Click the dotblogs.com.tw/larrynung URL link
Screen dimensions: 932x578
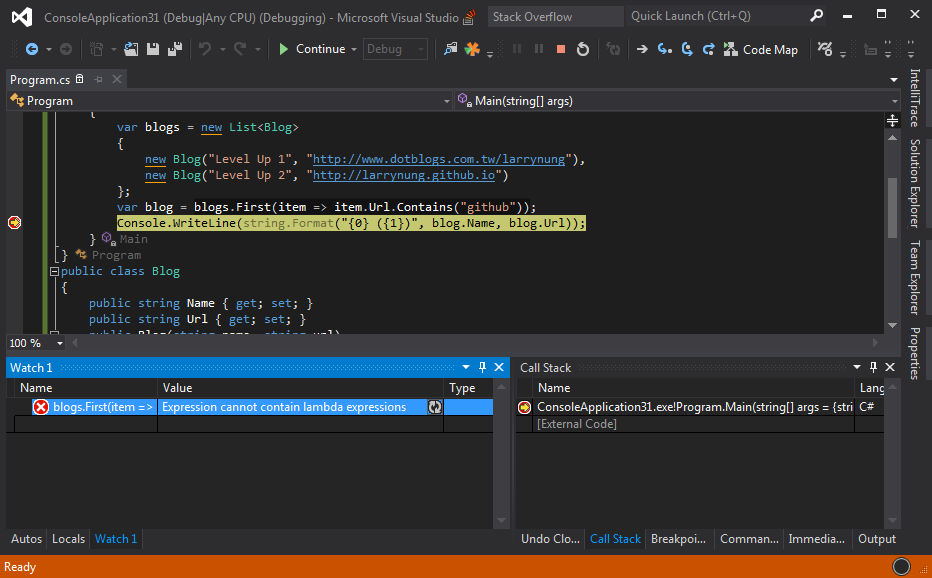439,159
